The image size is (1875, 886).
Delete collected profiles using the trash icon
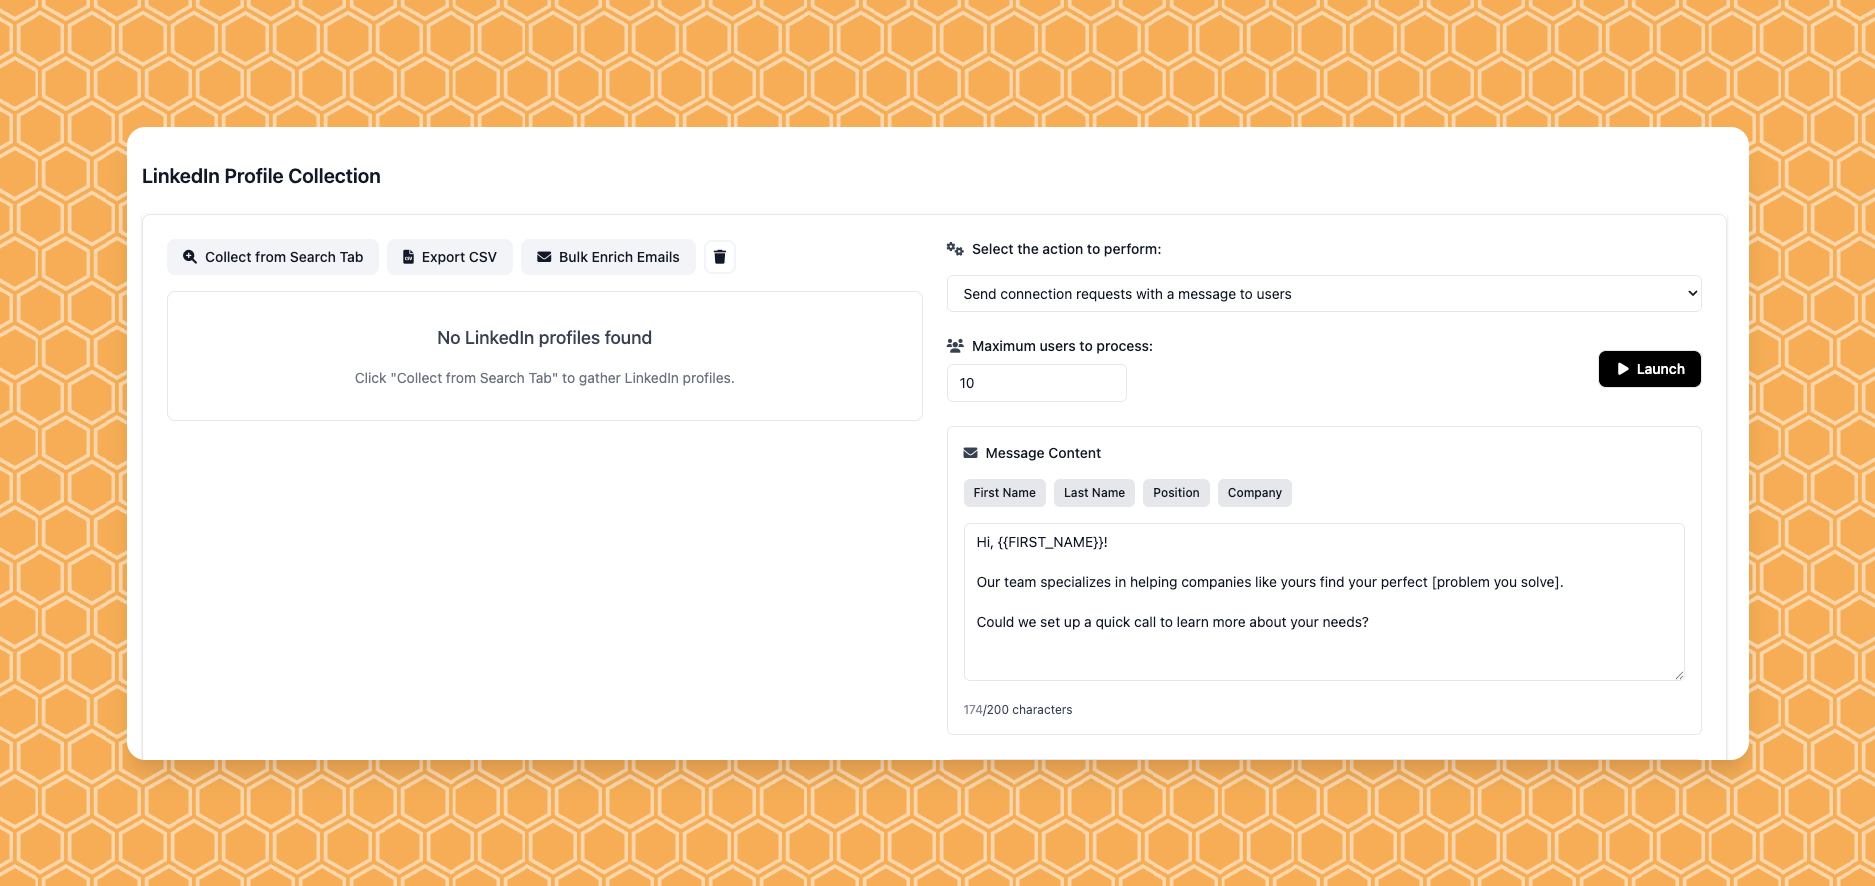coord(719,257)
